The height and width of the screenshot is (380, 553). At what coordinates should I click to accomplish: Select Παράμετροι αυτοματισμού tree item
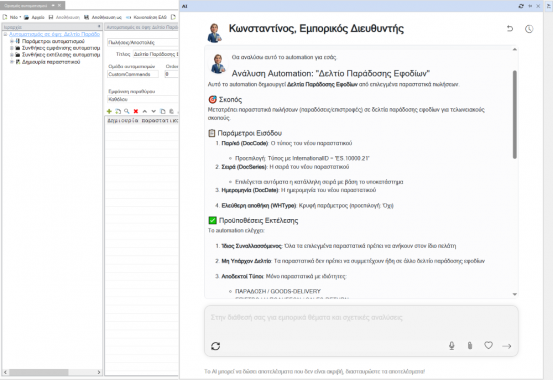click(53, 41)
